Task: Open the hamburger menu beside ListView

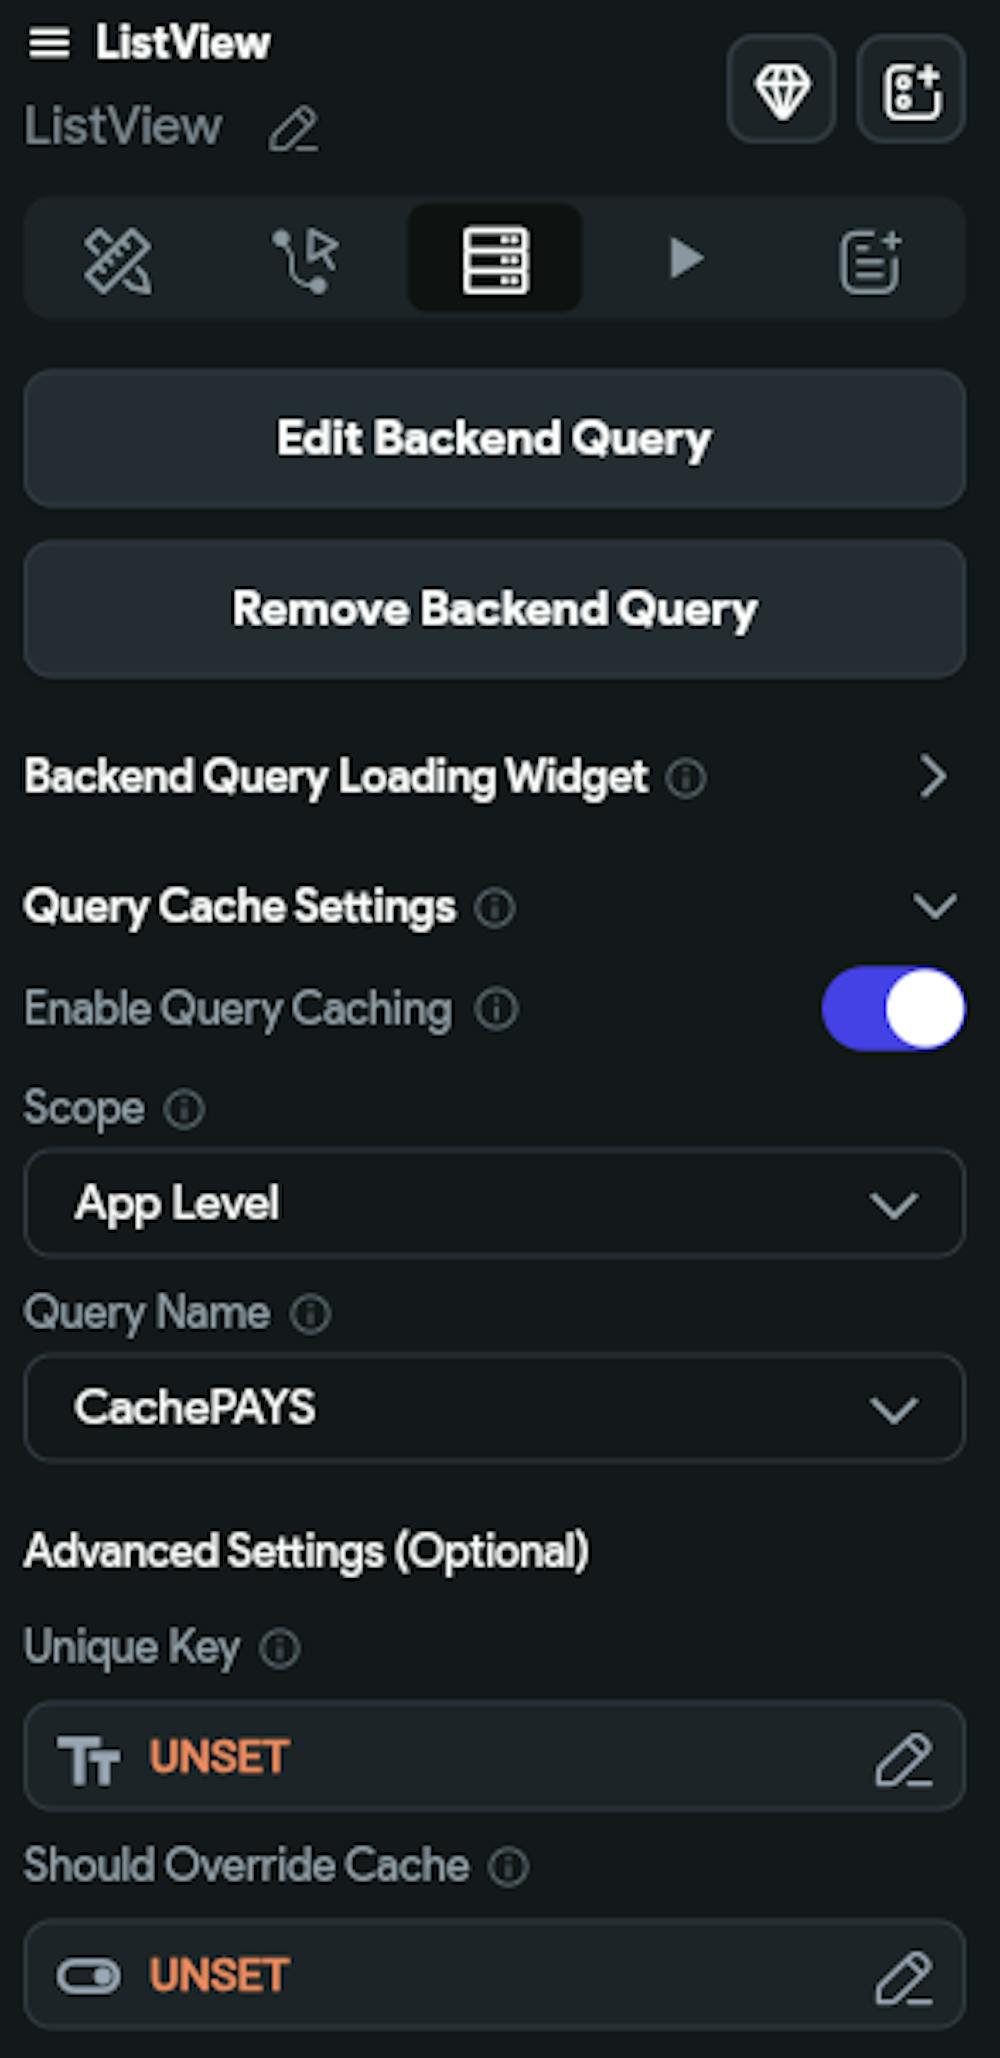Action: coord(50,42)
